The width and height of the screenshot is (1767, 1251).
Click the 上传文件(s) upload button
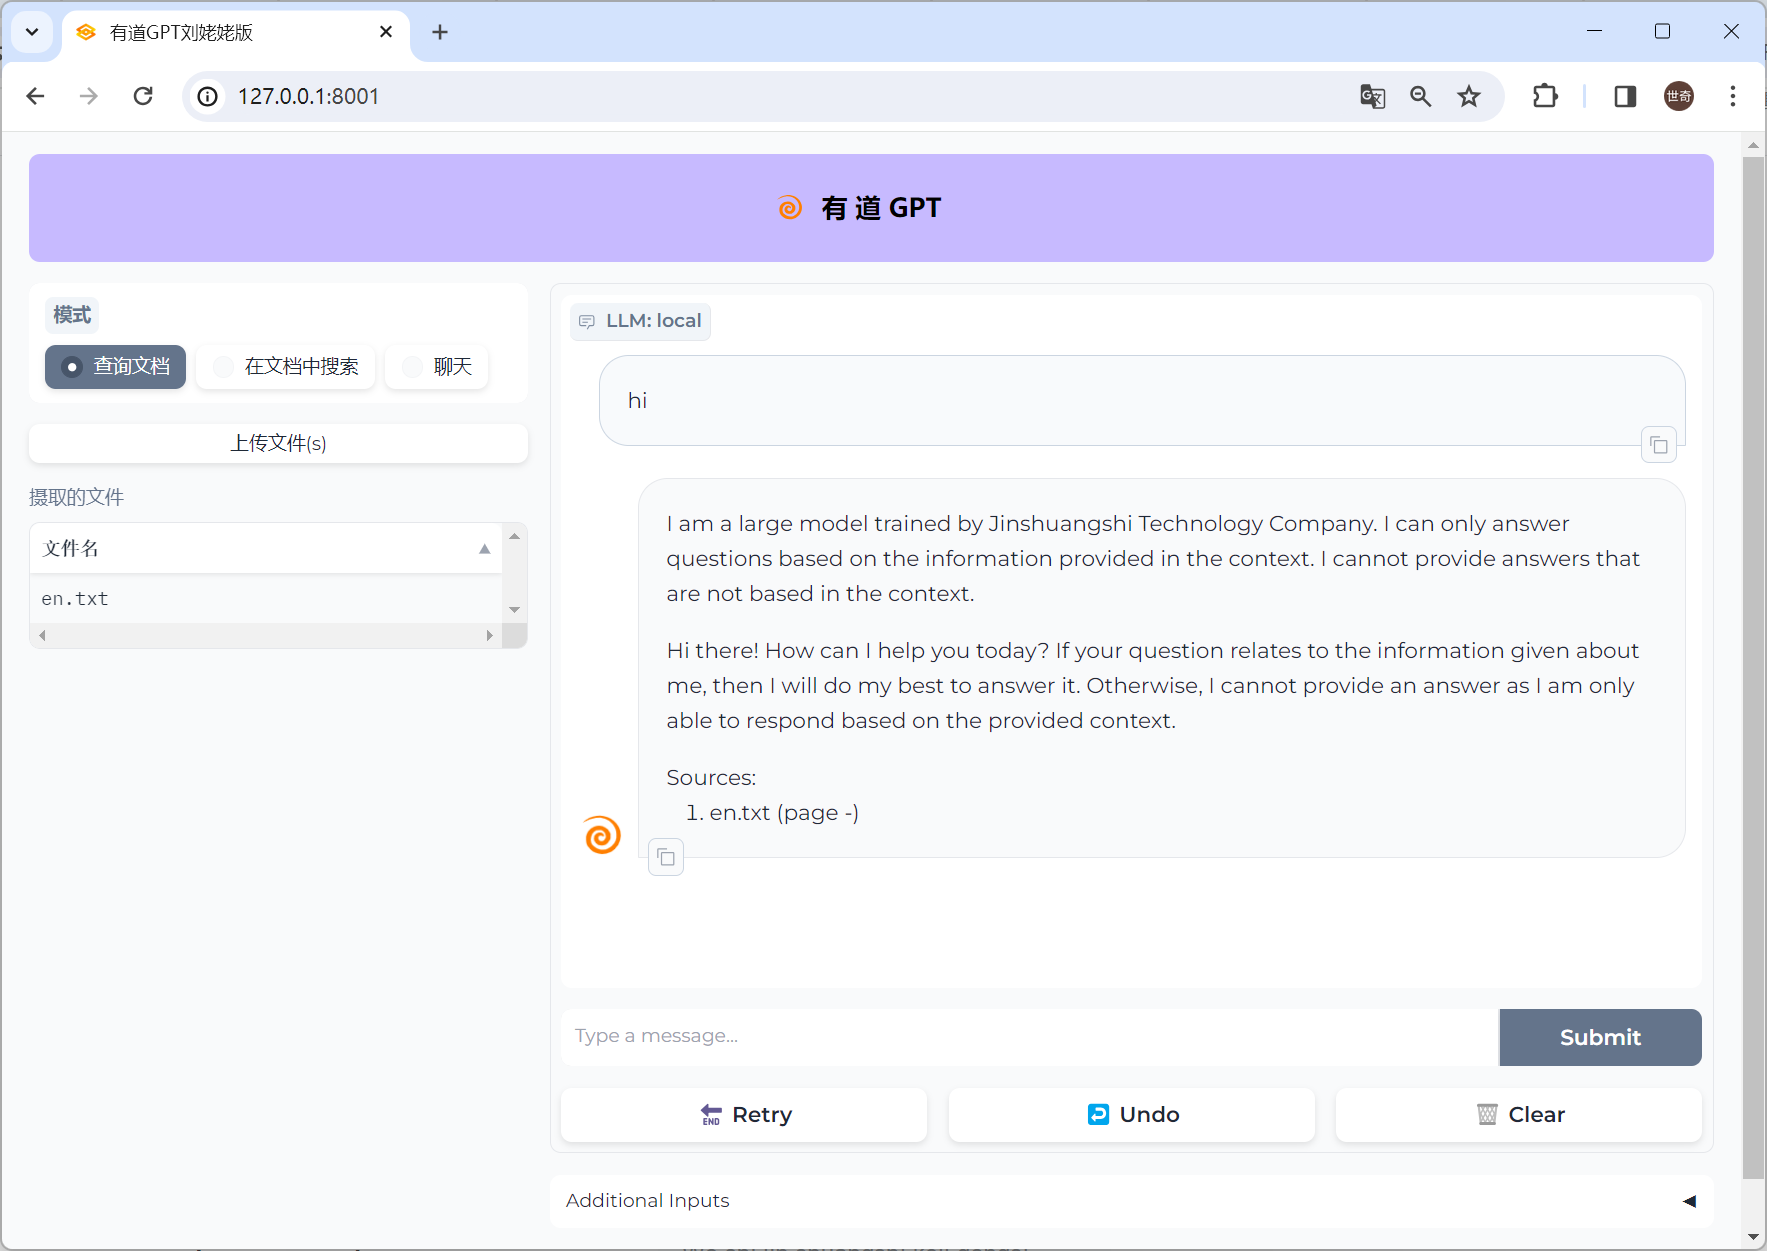[278, 443]
